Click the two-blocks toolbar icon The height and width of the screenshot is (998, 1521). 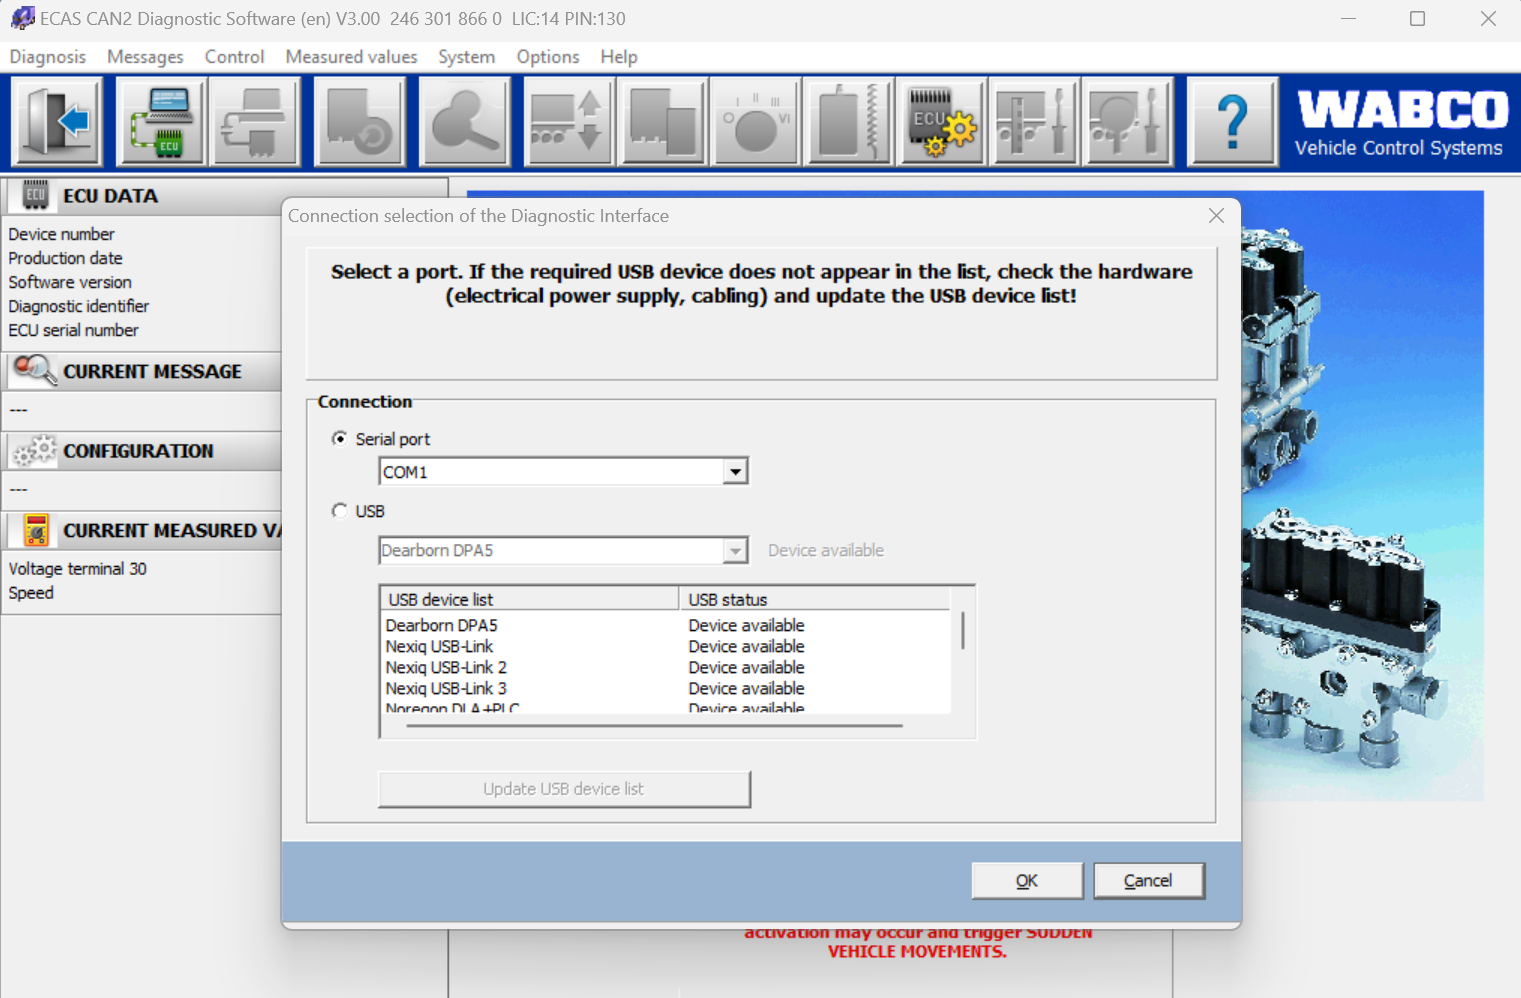coord(662,122)
